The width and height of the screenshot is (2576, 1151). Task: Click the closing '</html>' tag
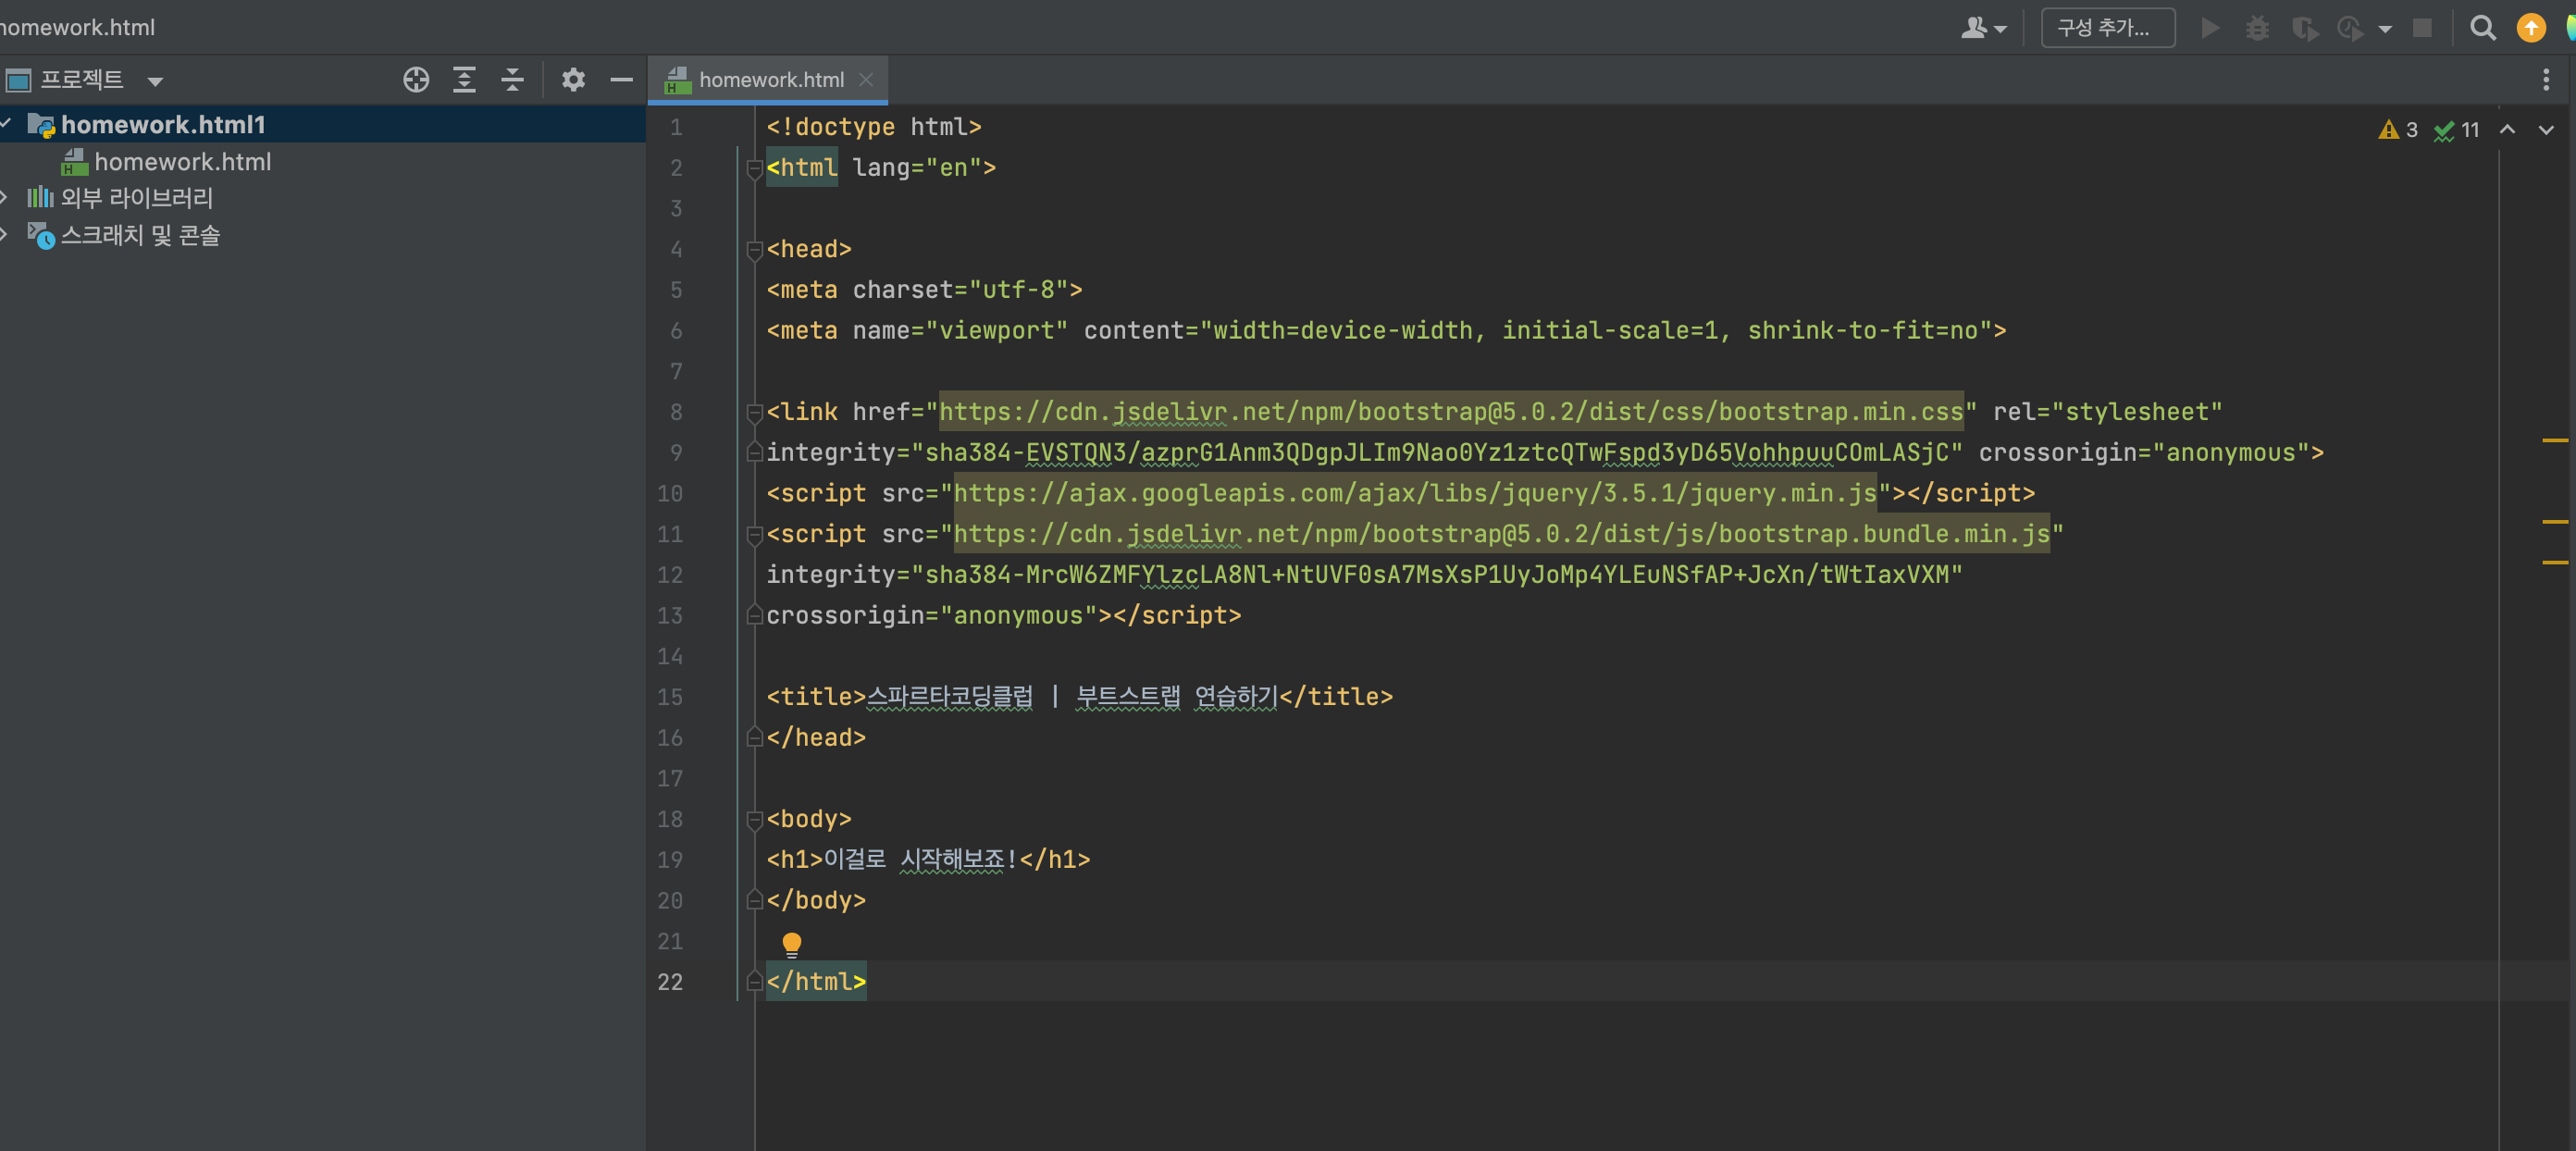tap(816, 982)
